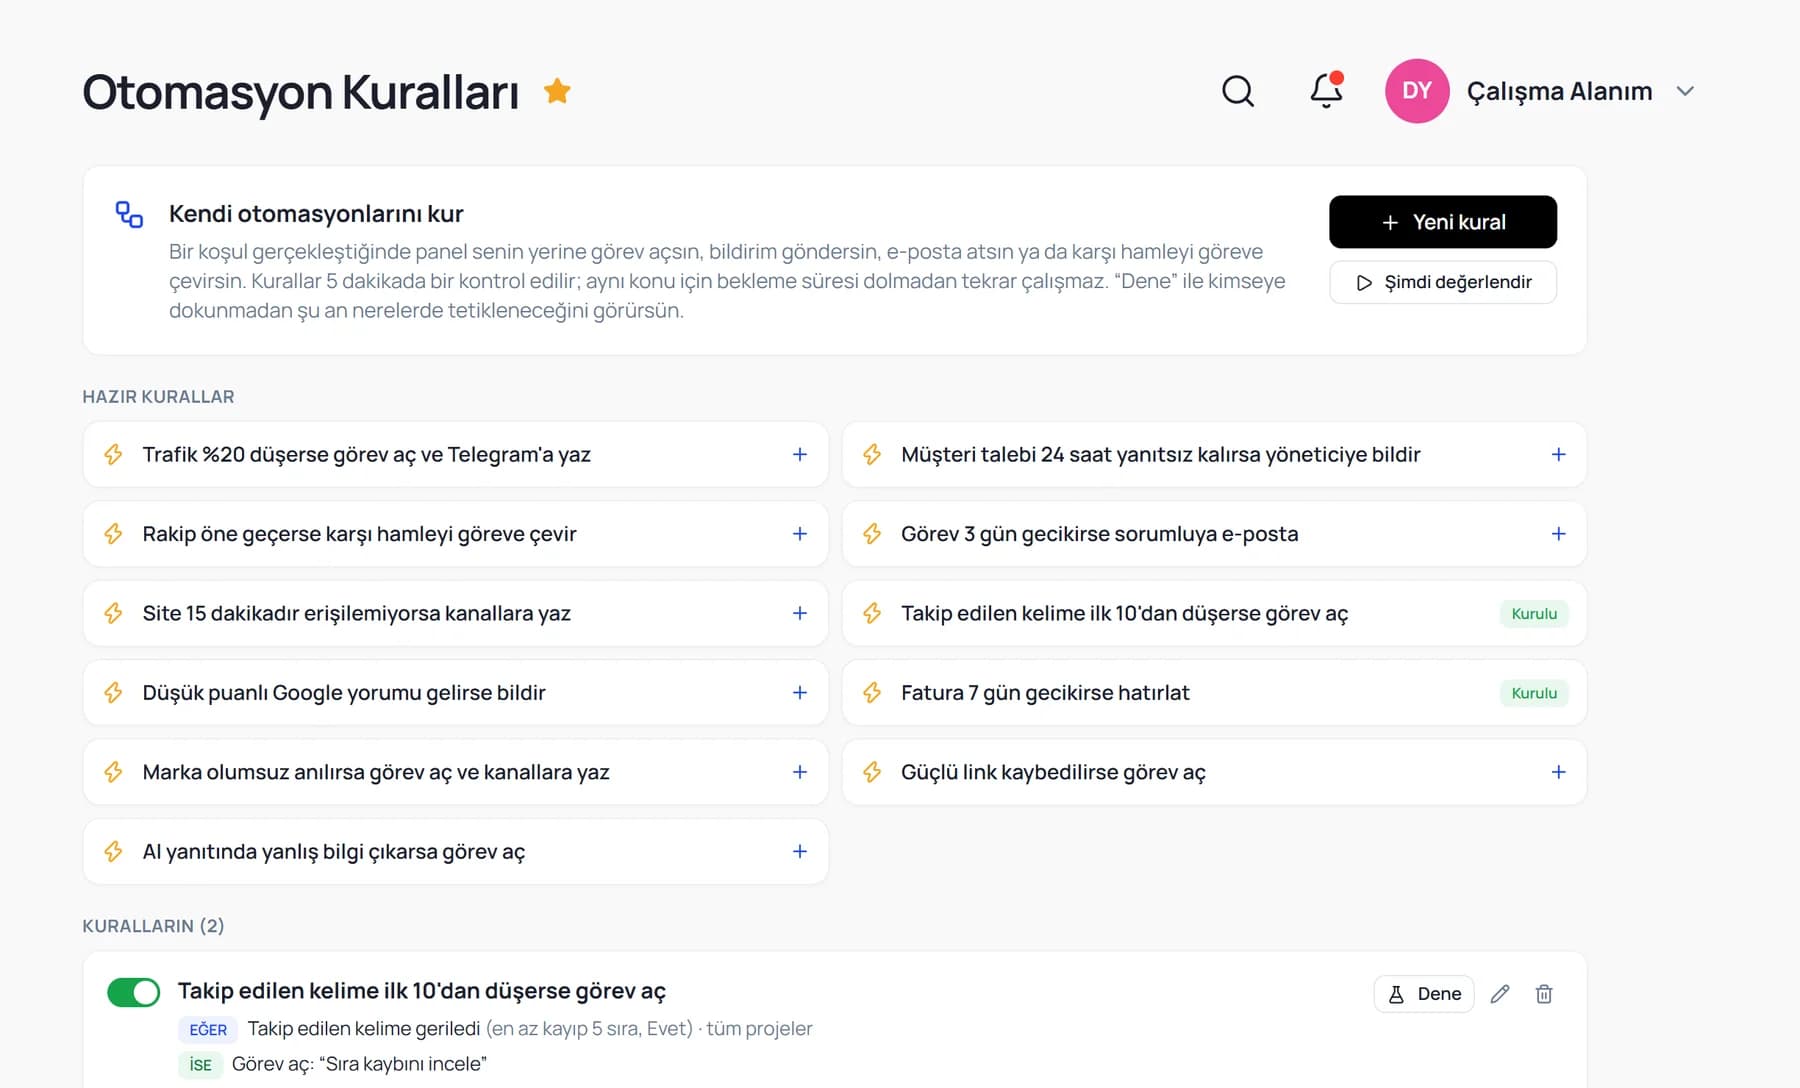Click lightning icon of Fatura 7 gün gecikirse
This screenshot has height=1088, width=1800.
(x=872, y=692)
